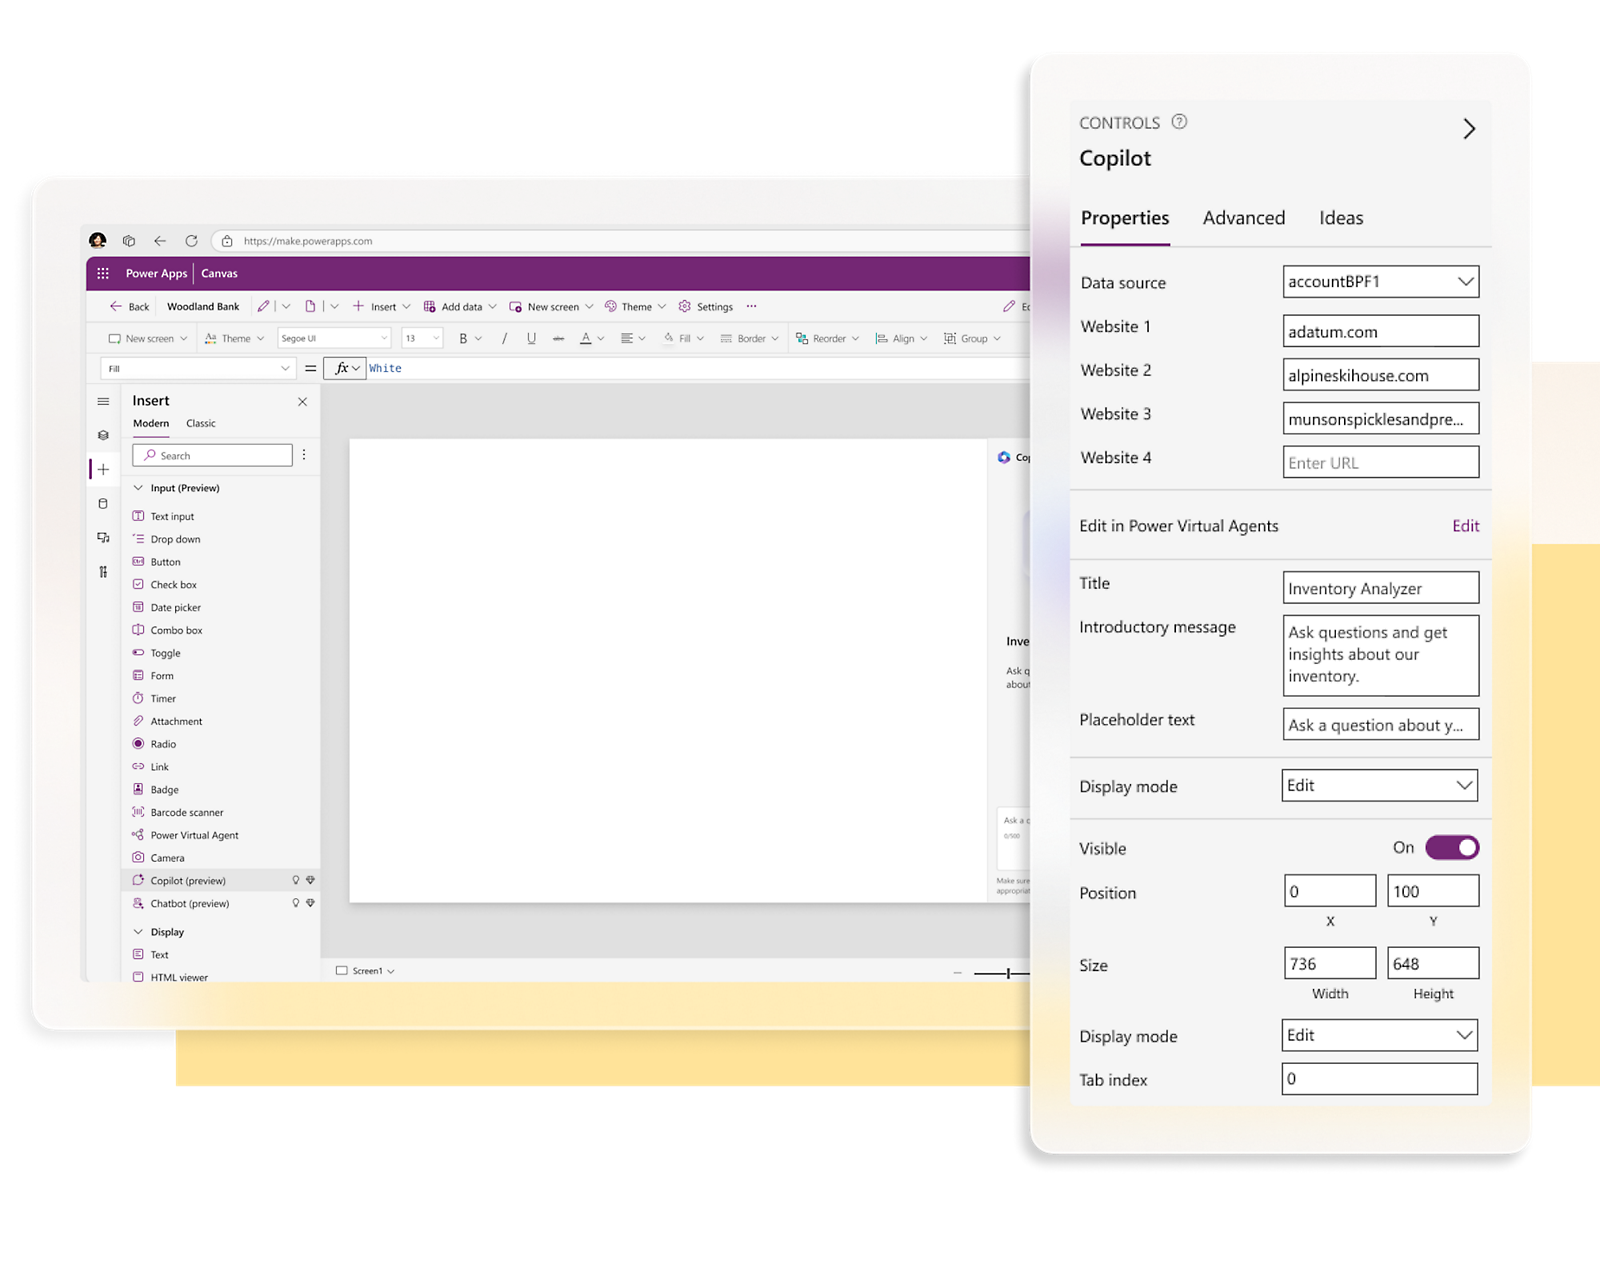This screenshot has width=1600, height=1272.
Task: Open the Tree view layers icon in sidebar
Action: (x=103, y=435)
